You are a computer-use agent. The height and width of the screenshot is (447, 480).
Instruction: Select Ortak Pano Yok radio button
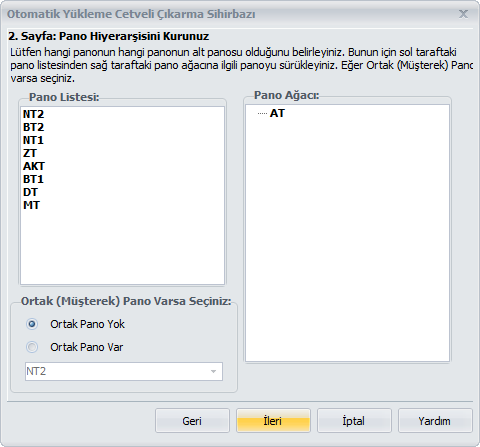click(32, 324)
